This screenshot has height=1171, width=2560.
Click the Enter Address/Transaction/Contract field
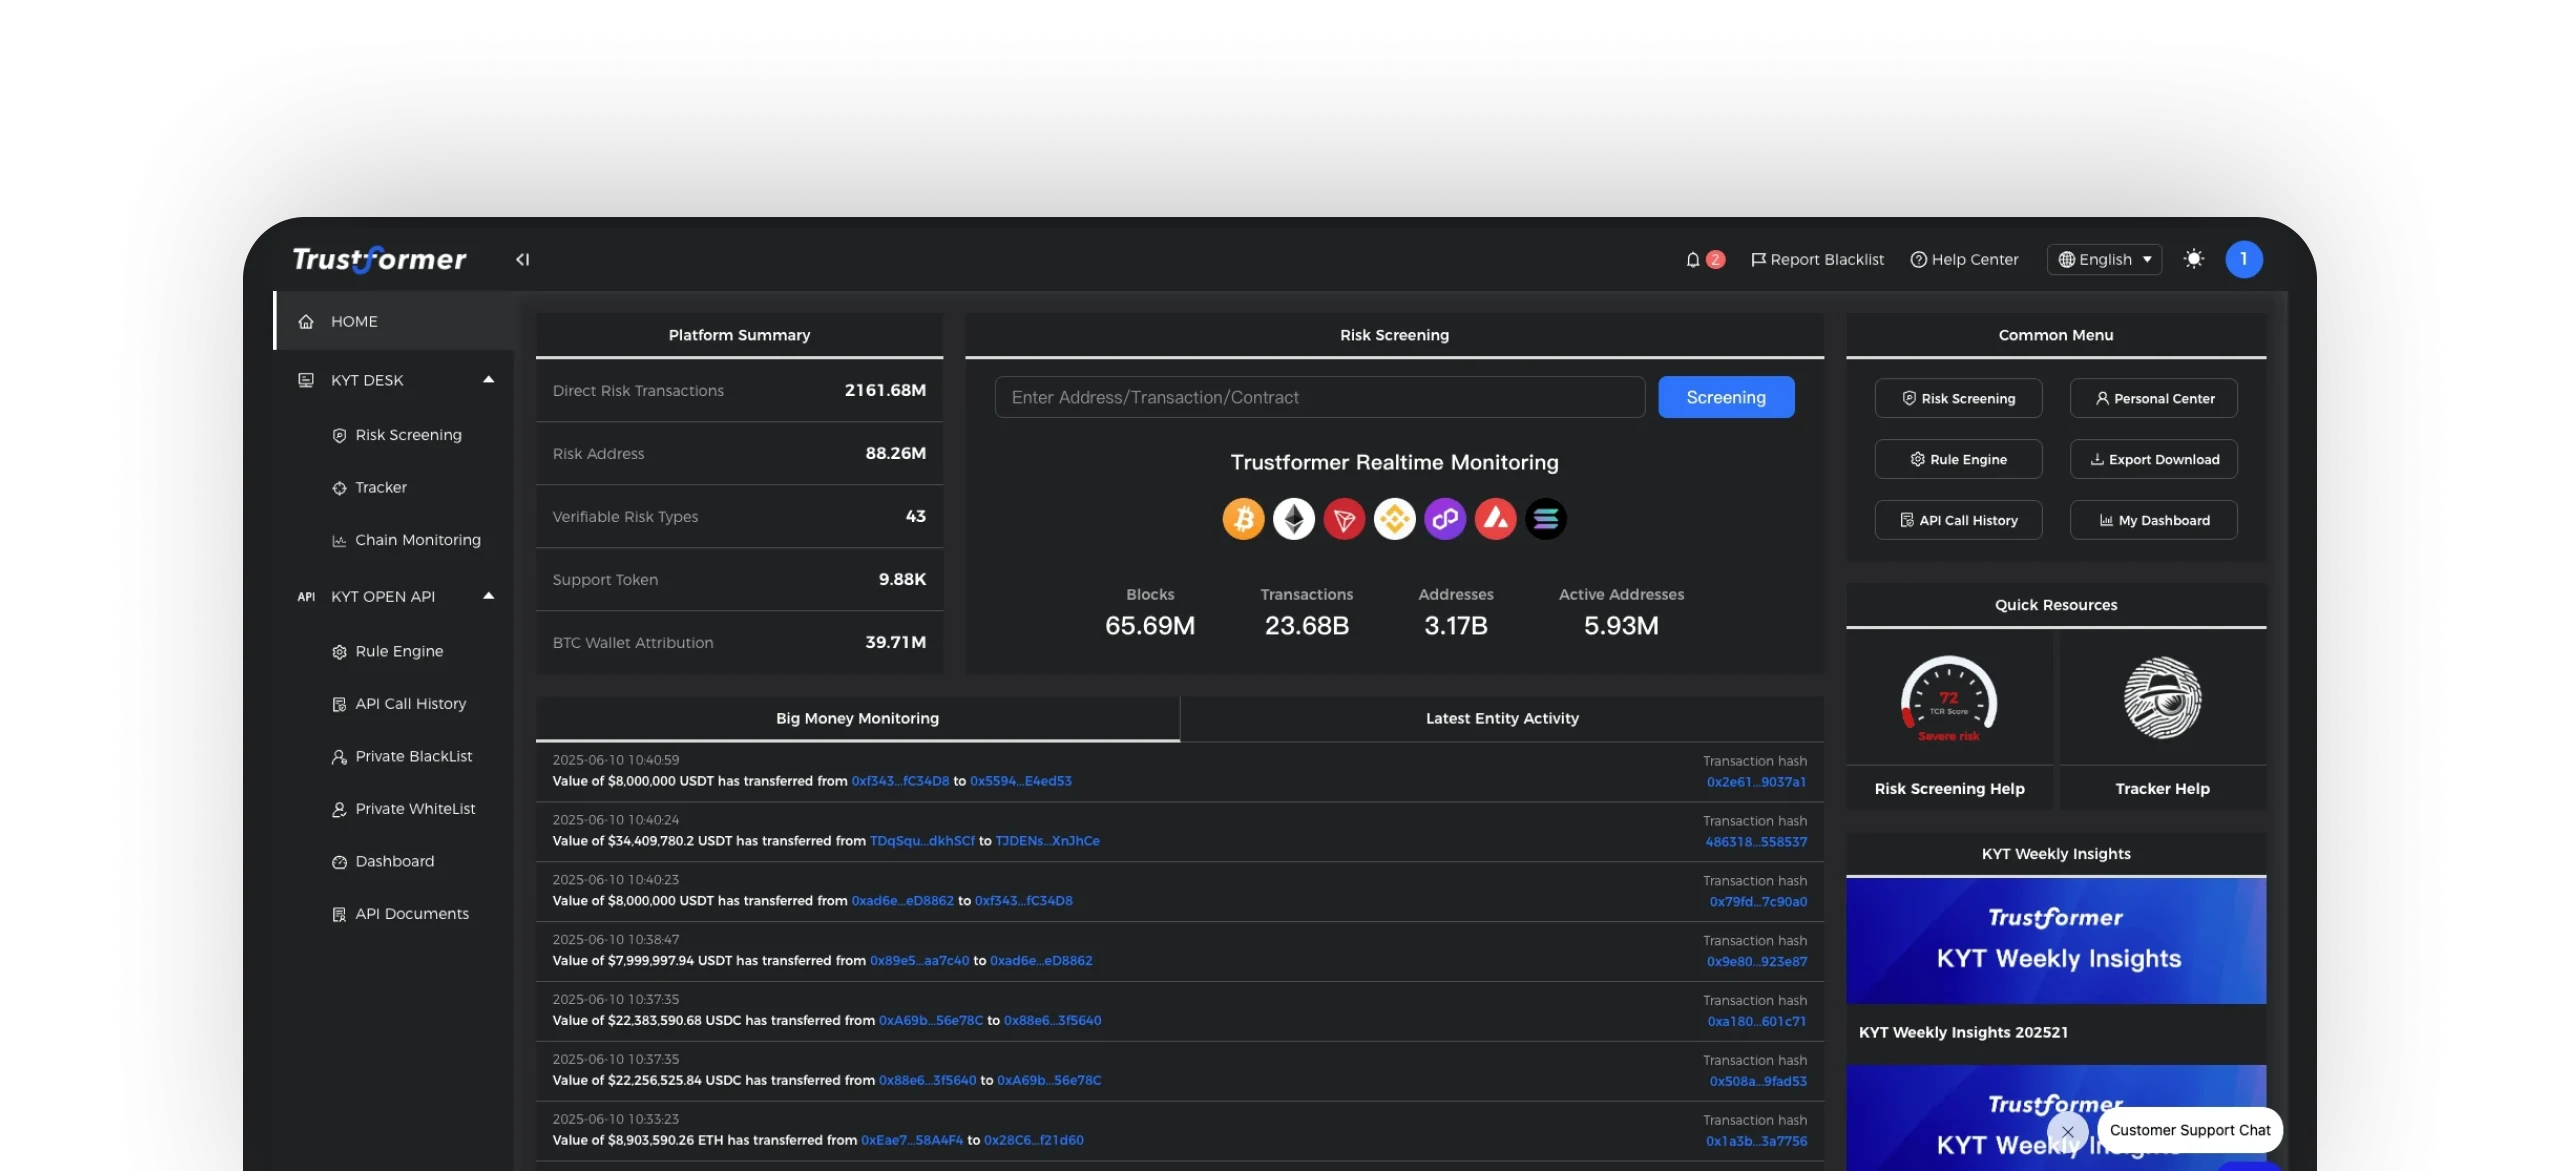tap(1319, 397)
